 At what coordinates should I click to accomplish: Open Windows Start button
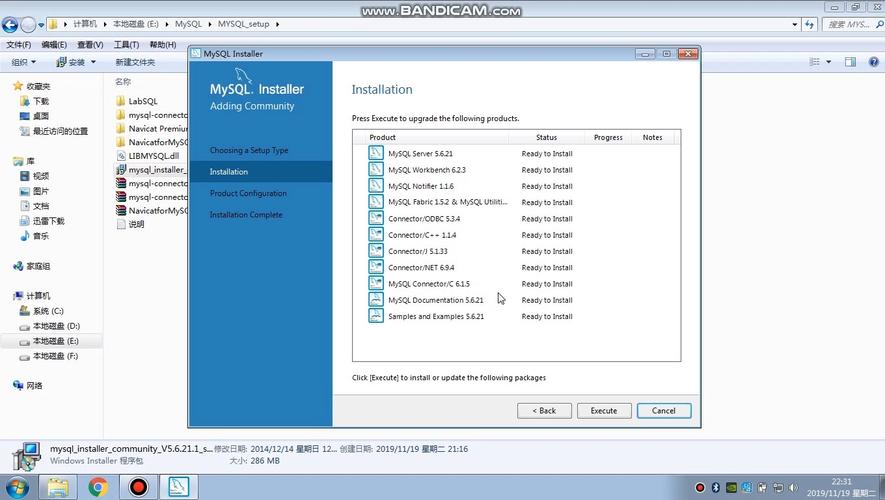coord(17,486)
